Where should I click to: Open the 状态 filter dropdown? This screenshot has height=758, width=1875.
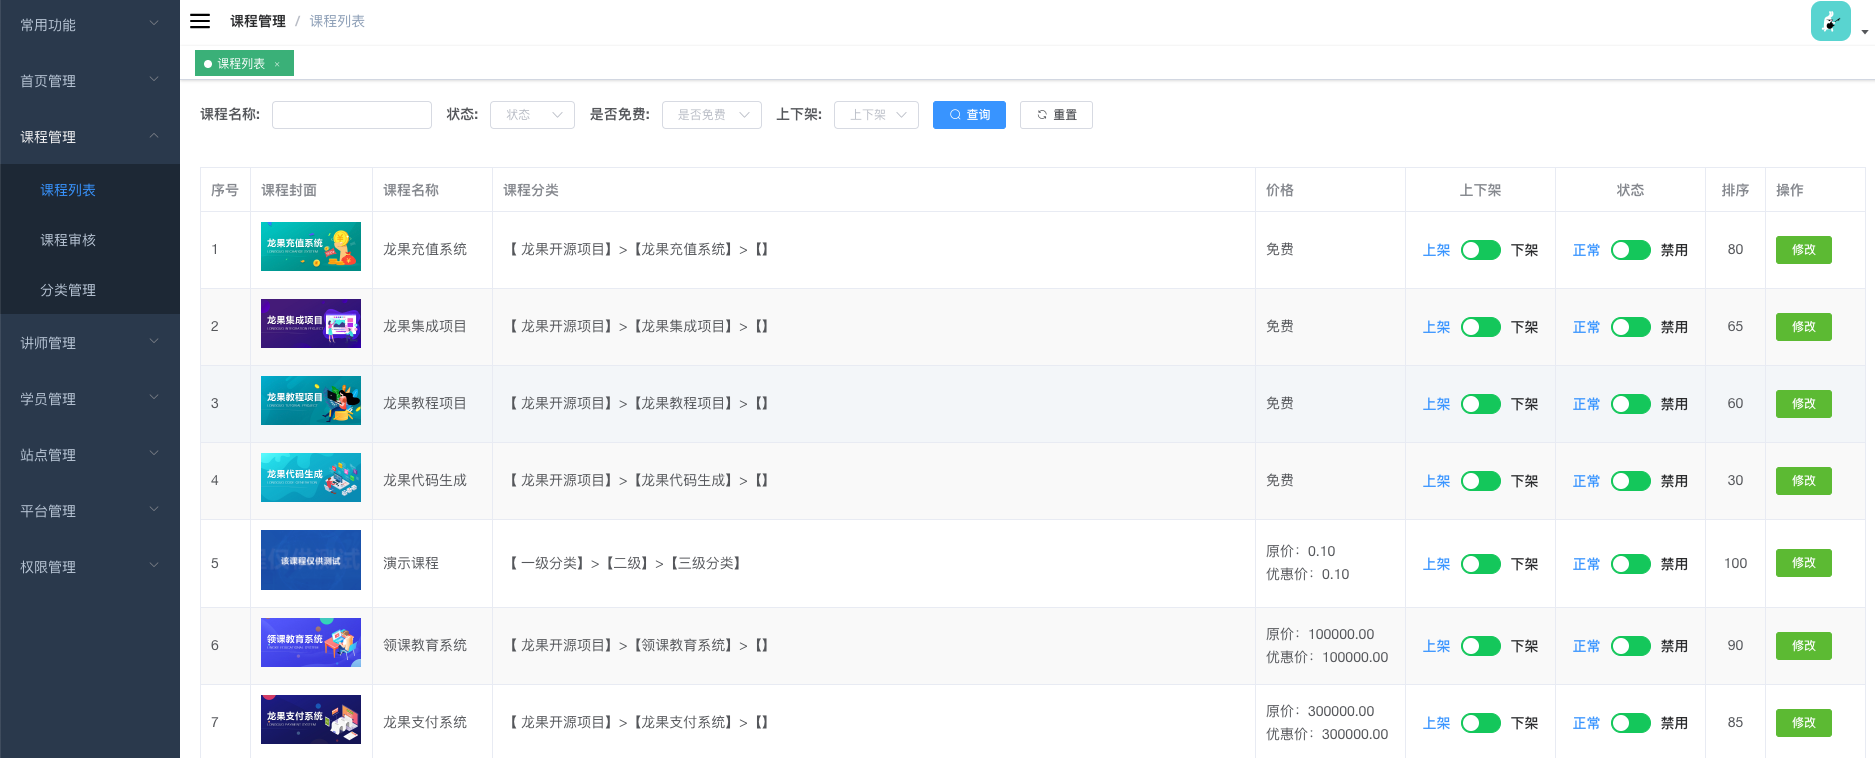[x=532, y=115]
